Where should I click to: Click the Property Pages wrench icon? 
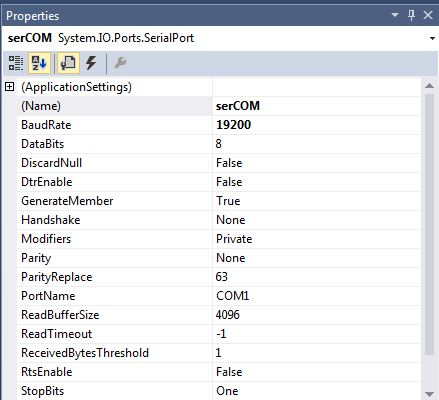(x=120, y=63)
